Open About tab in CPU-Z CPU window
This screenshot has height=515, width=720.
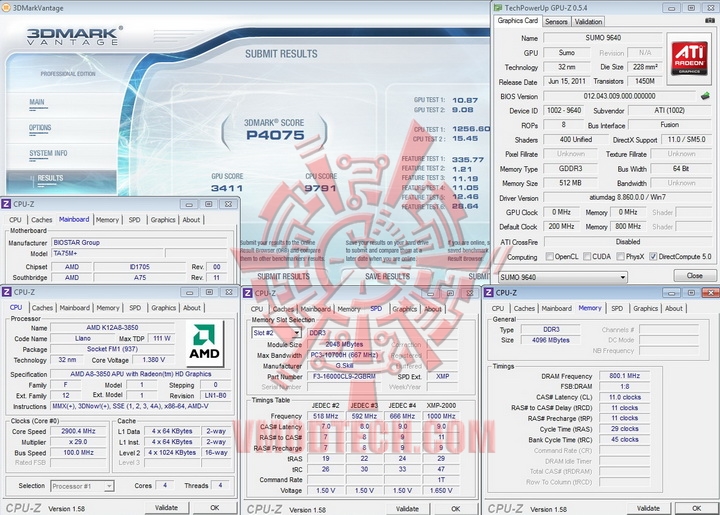point(192,308)
